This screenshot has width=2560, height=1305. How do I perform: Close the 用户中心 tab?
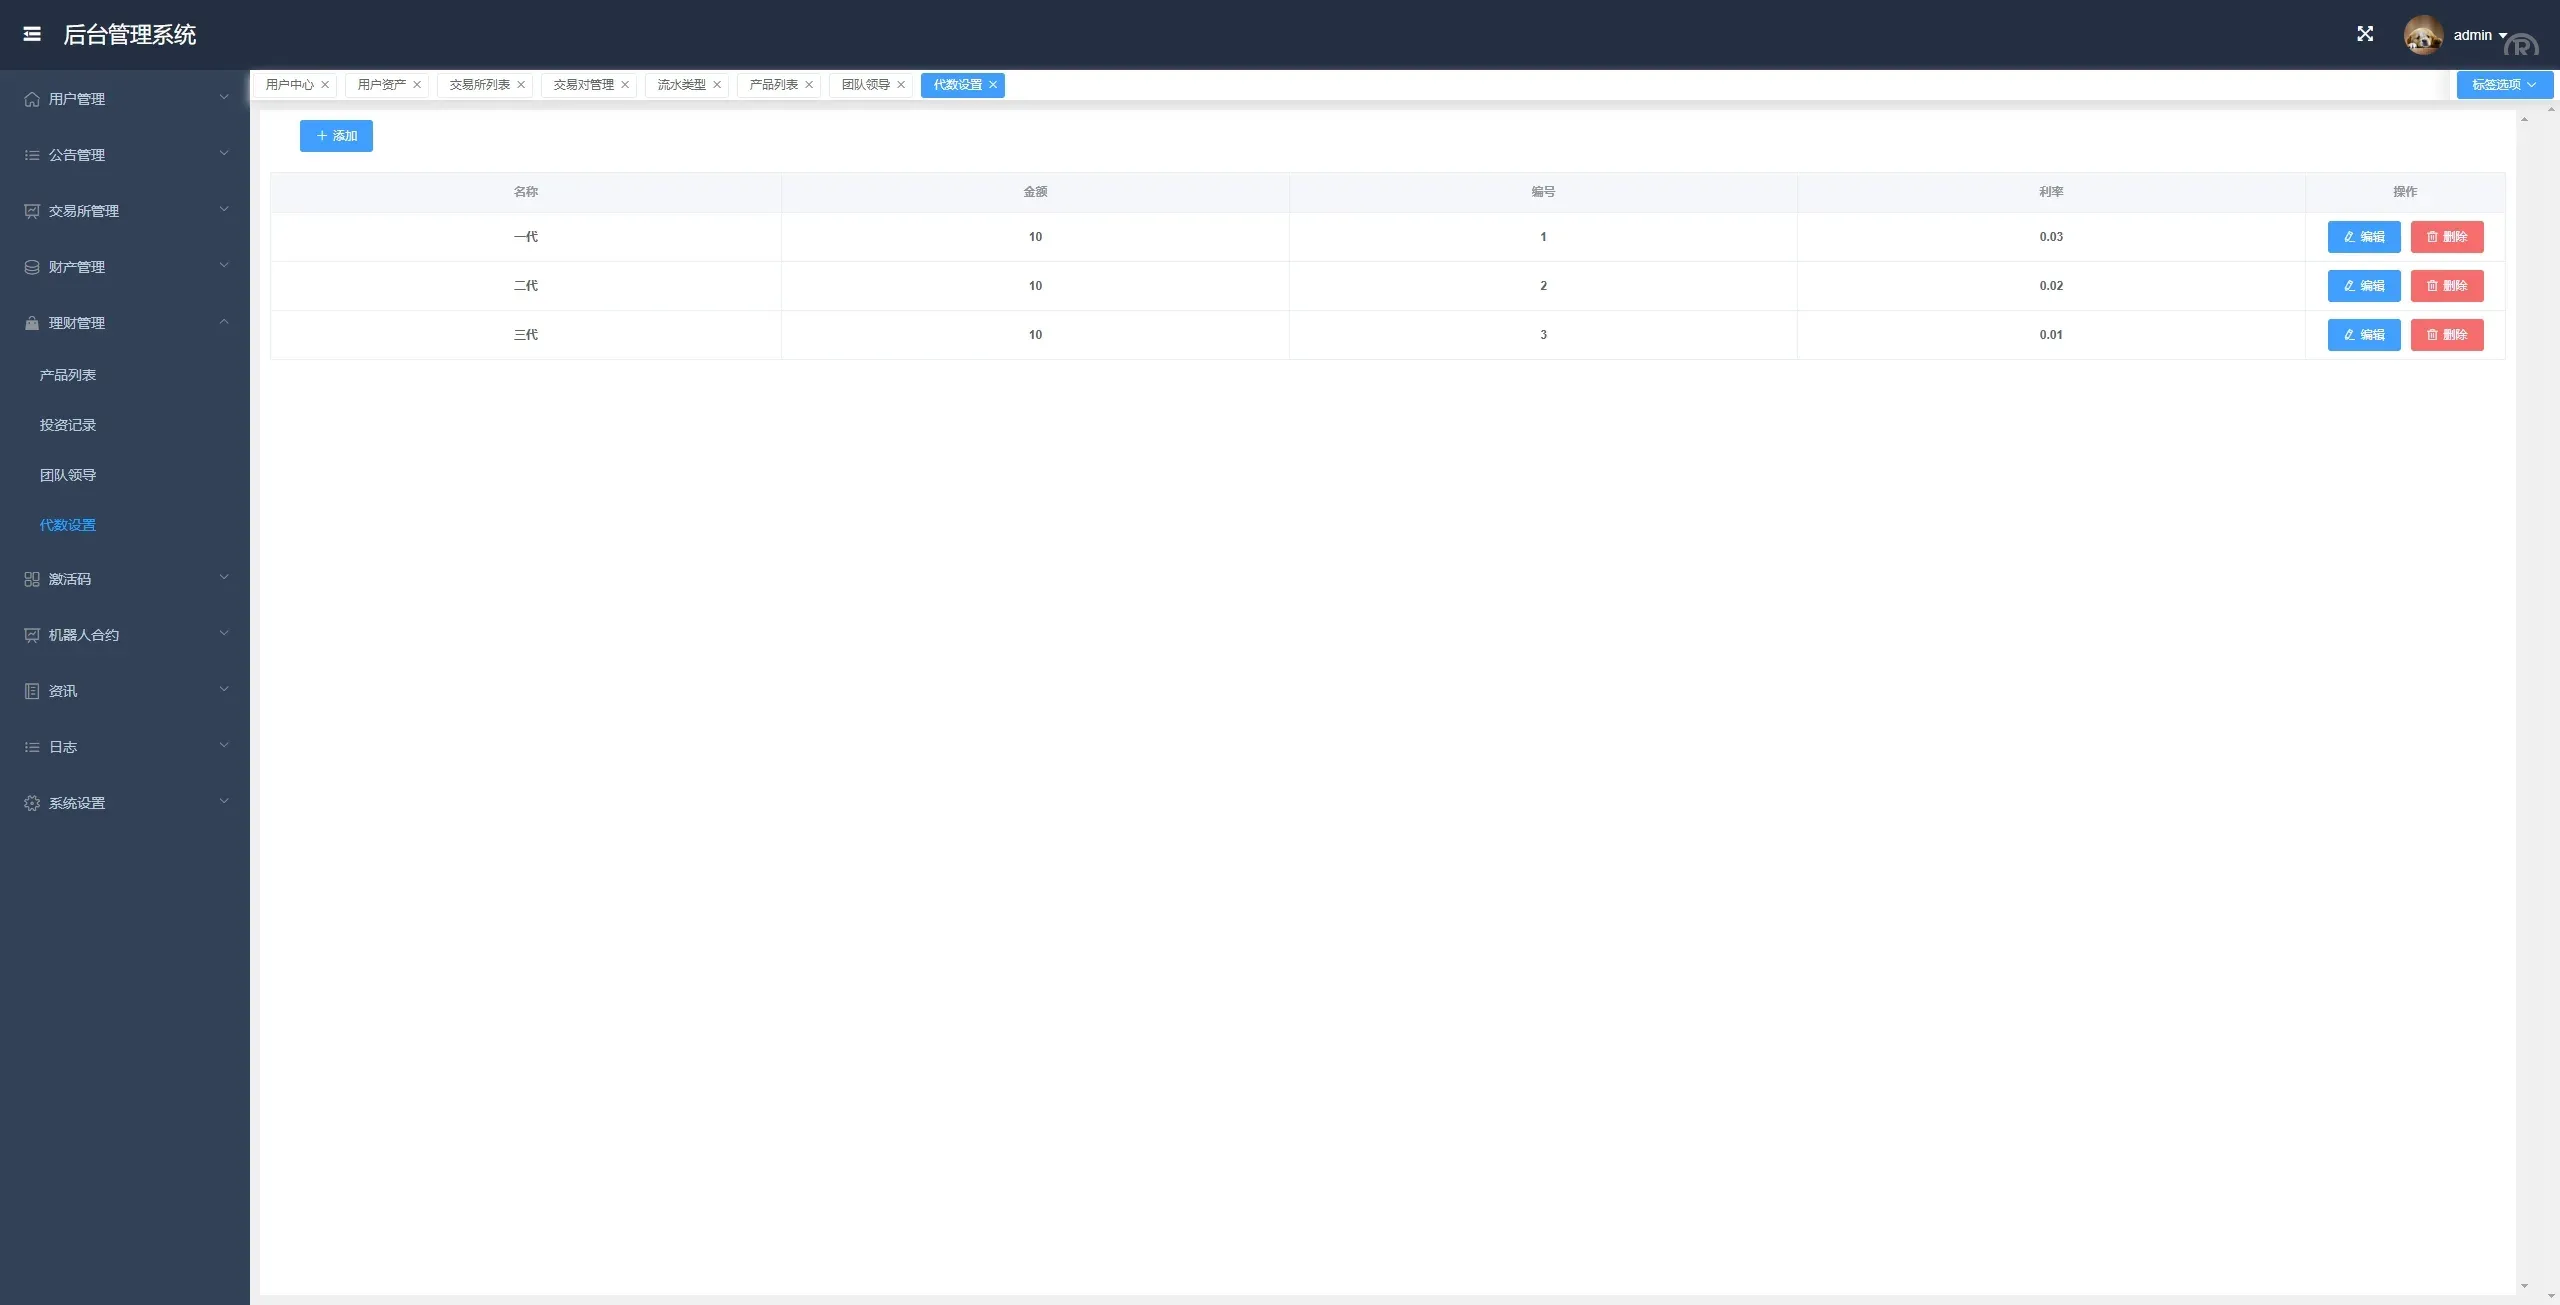[x=325, y=85]
